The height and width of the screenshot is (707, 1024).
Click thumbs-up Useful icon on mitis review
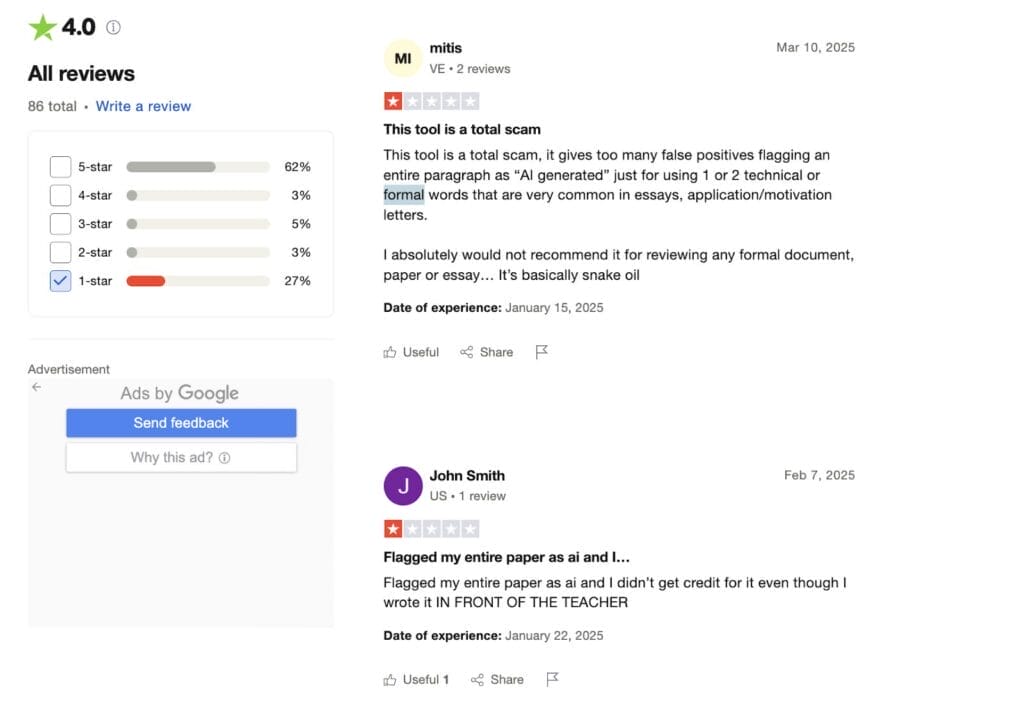(390, 352)
